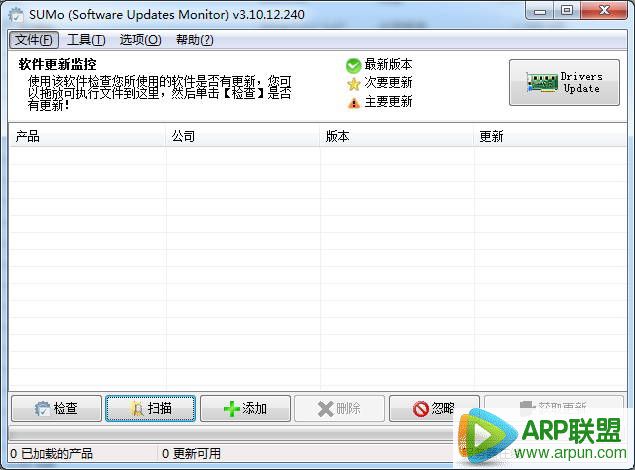Sort by the 版本 column header
Viewport: 635px width, 470px height.
pos(396,136)
